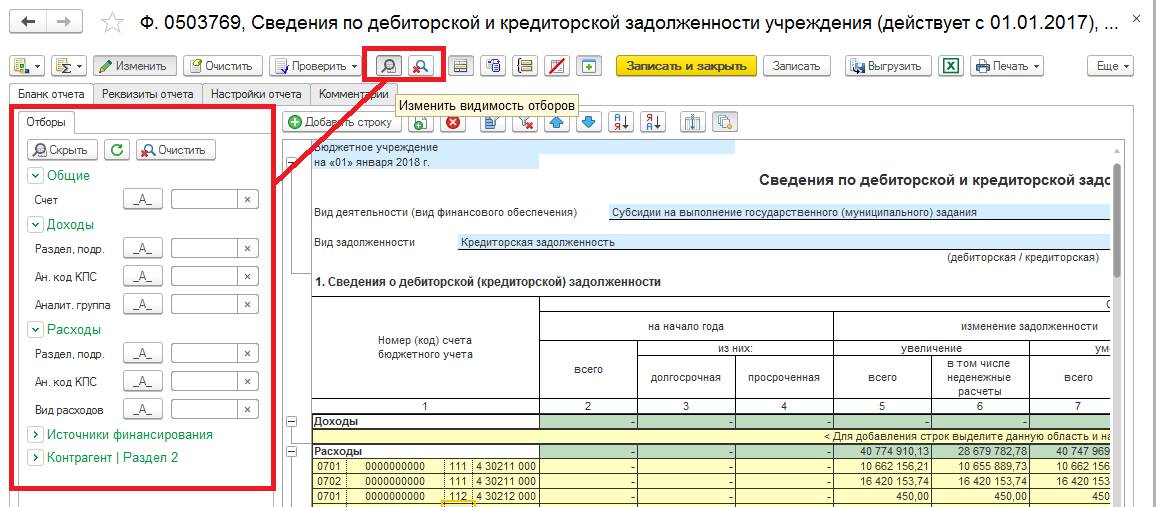Image resolution: width=1156 pixels, height=507 pixels.
Task: Click the red-slashed page toolbar icon
Action: (x=558, y=66)
